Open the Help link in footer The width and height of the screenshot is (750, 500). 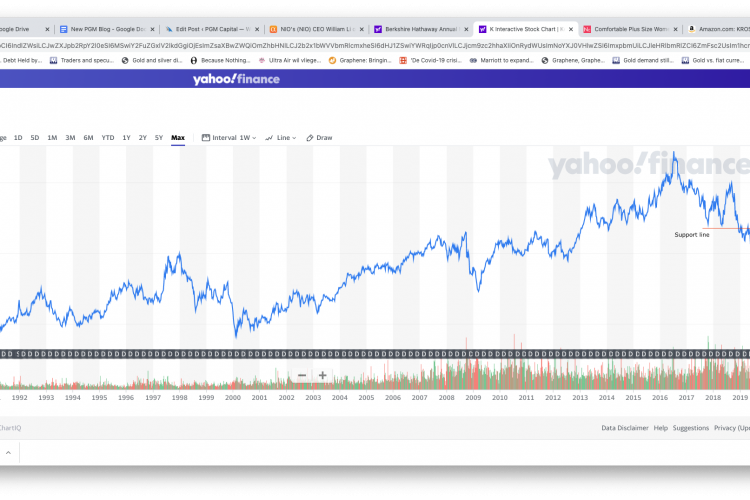click(x=660, y=428)
